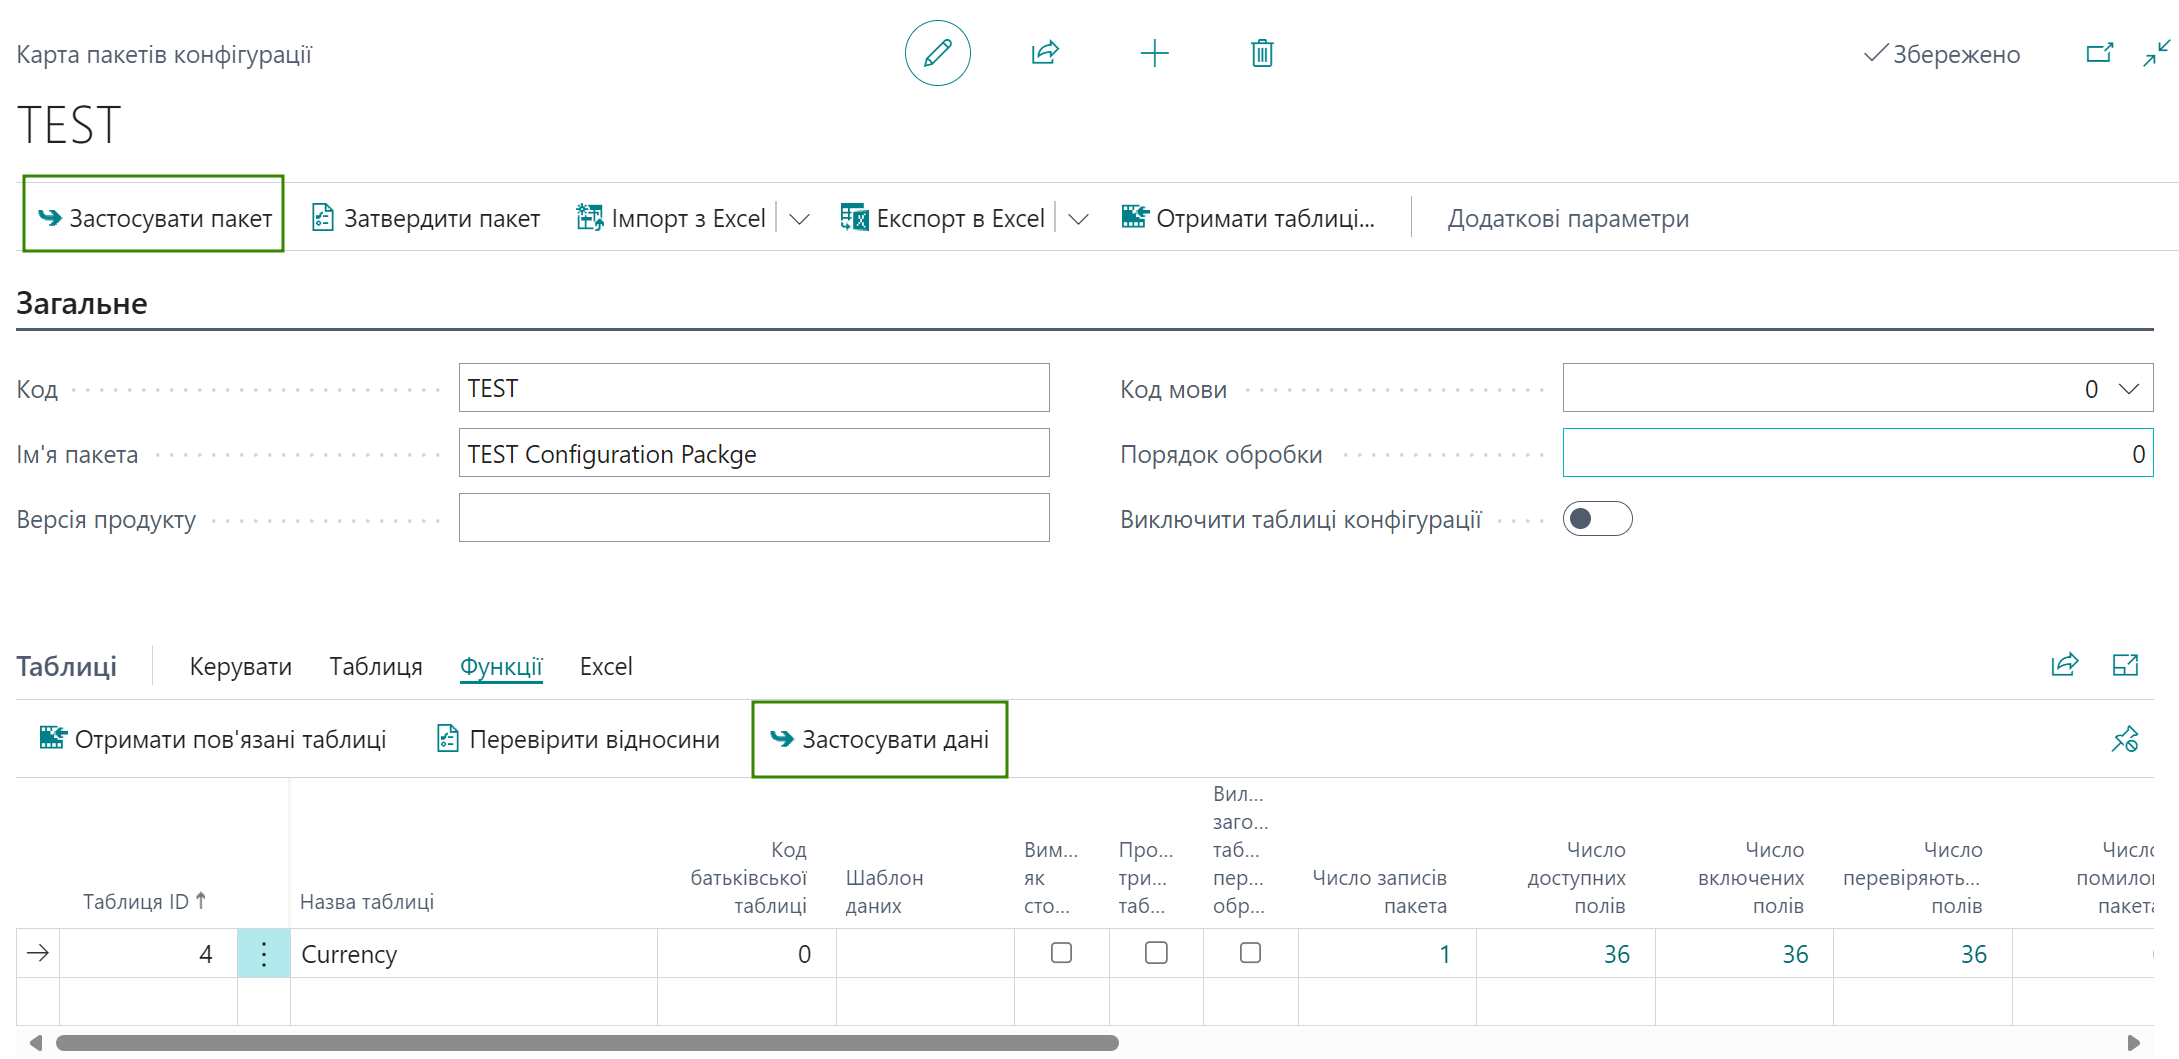This screenshot has width=2179, height=1059.
Task: Click the collapse page arrows icon
Action: tap(2156, 53)
